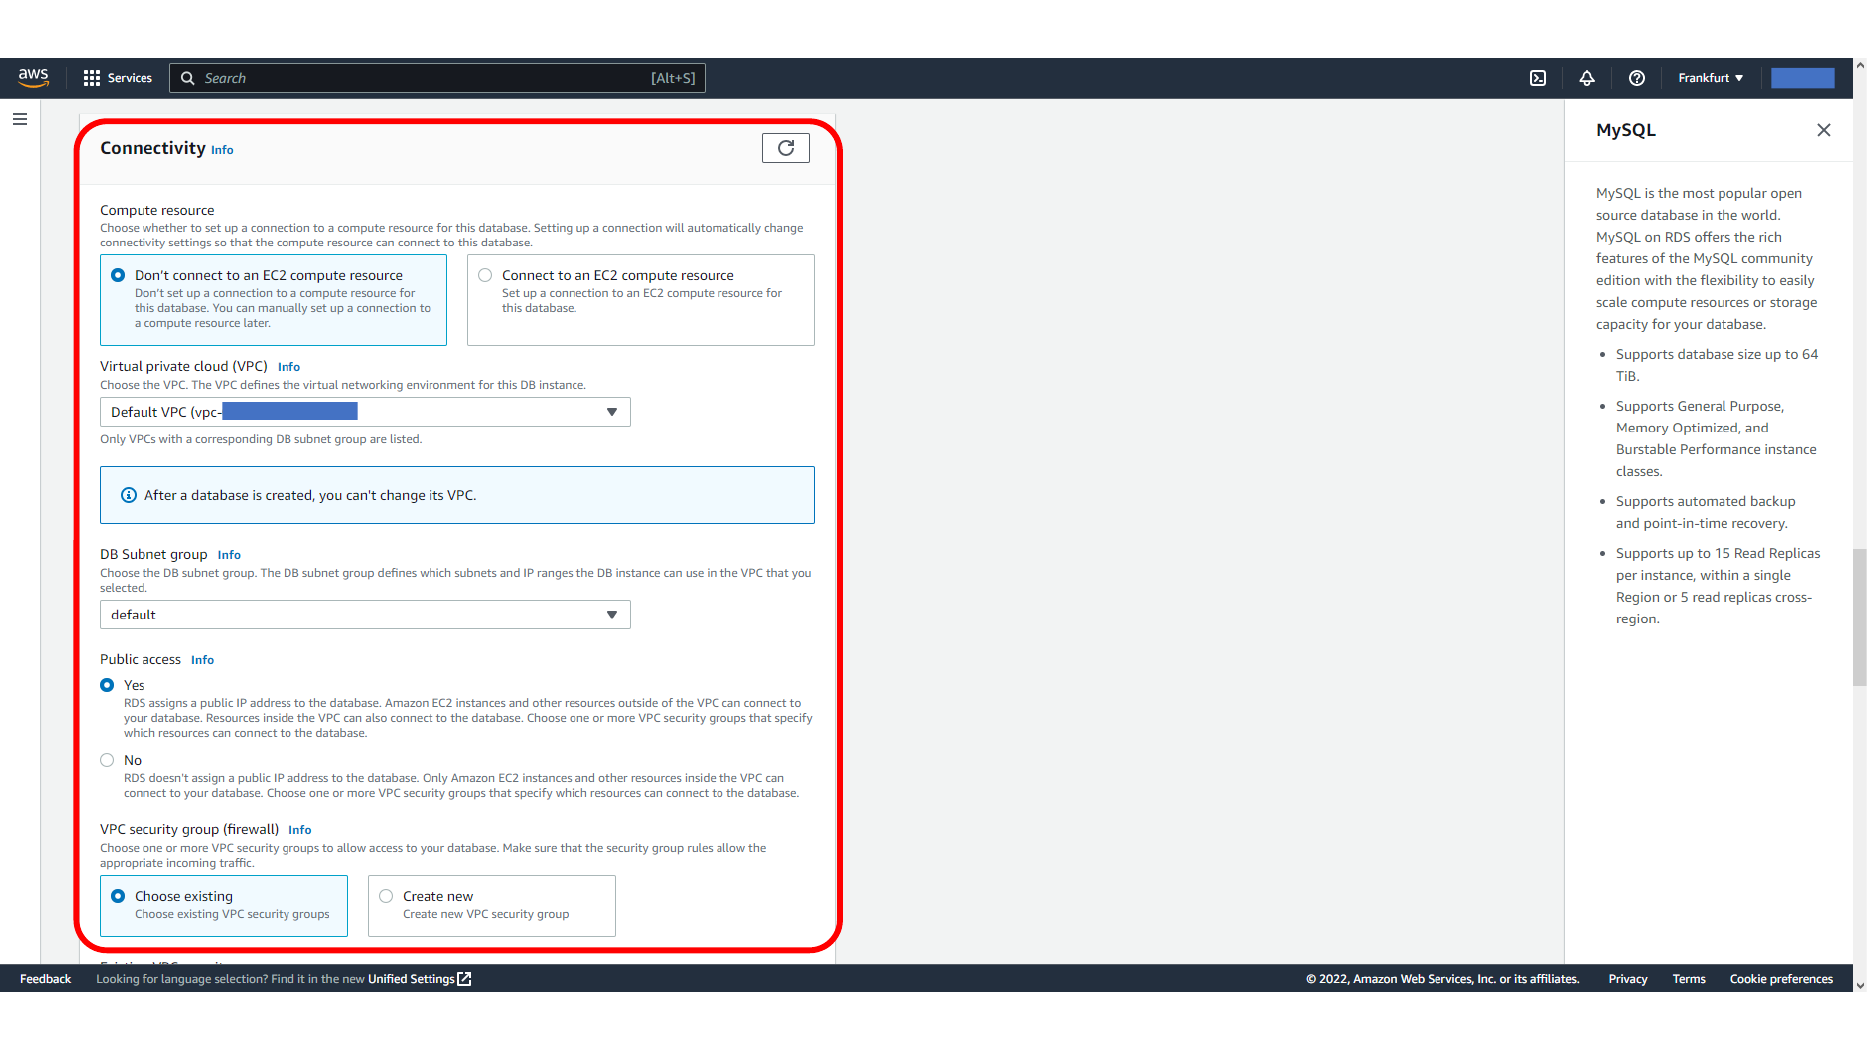Open Info link for Virtual private cloud
This screenshot has width=1867, height=1050.
tap(289, 367)
